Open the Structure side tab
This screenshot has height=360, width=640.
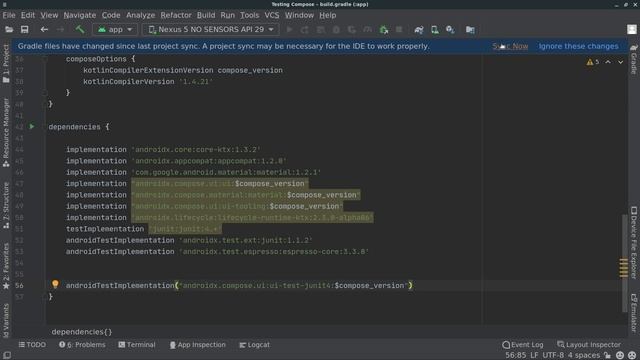click(6, 205)
